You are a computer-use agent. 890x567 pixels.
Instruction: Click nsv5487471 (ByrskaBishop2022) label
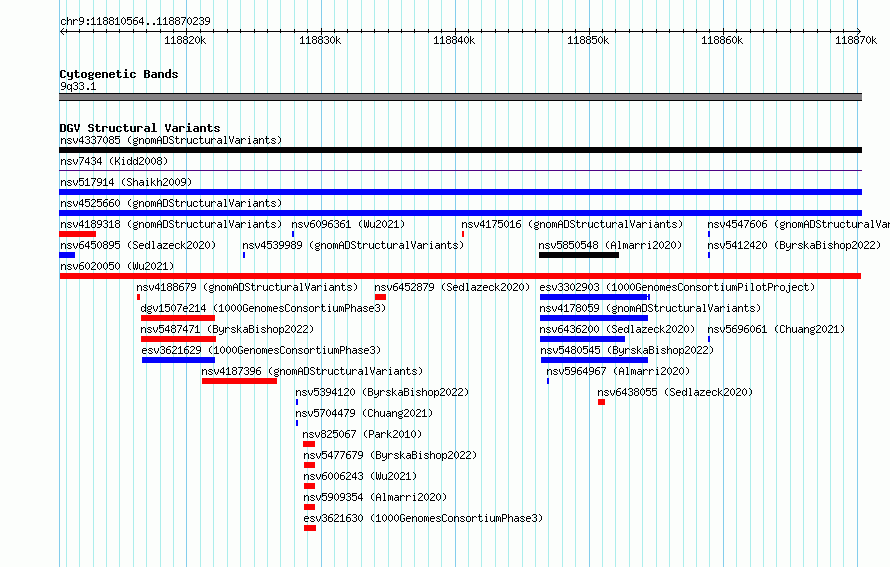click(x=227, y=329)
